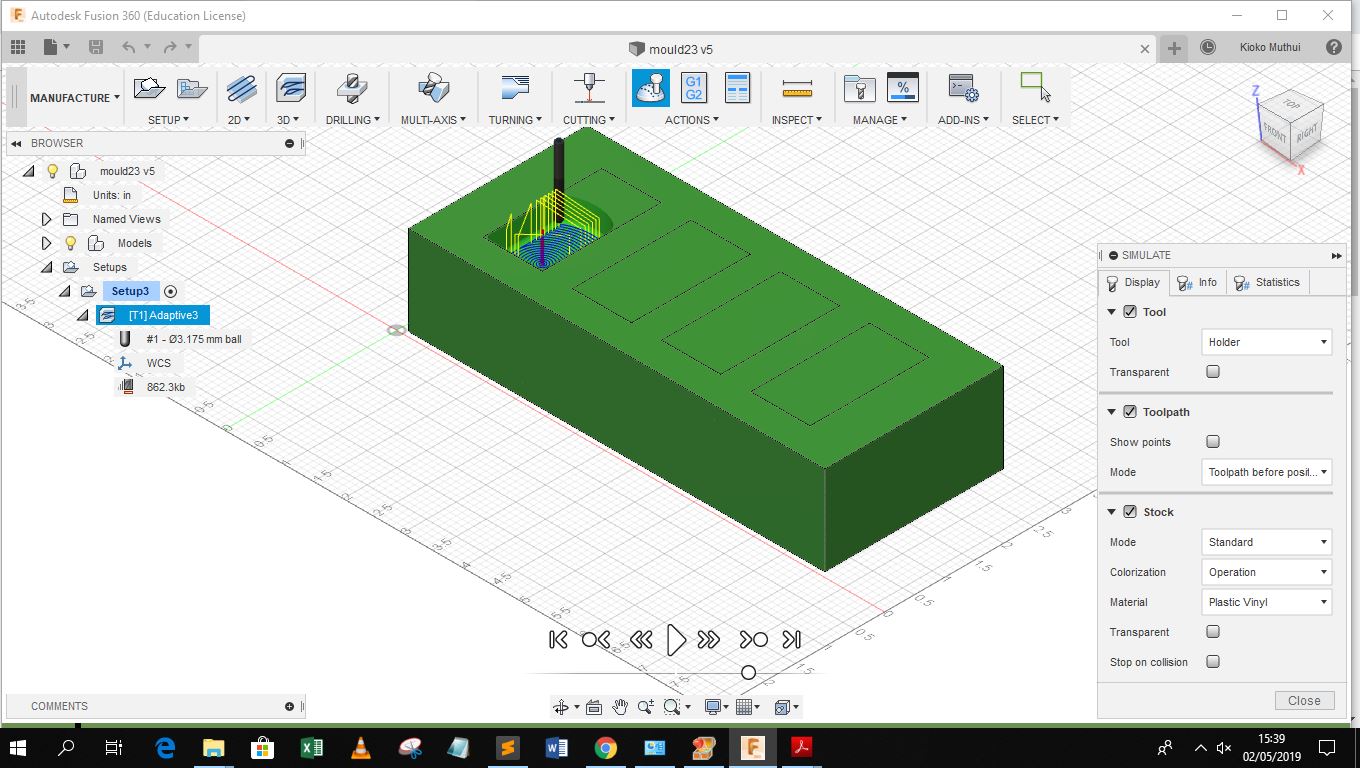Open the Task Manager percent icon
Viewport: 1360px width, 768px height.
coord(903,88)
